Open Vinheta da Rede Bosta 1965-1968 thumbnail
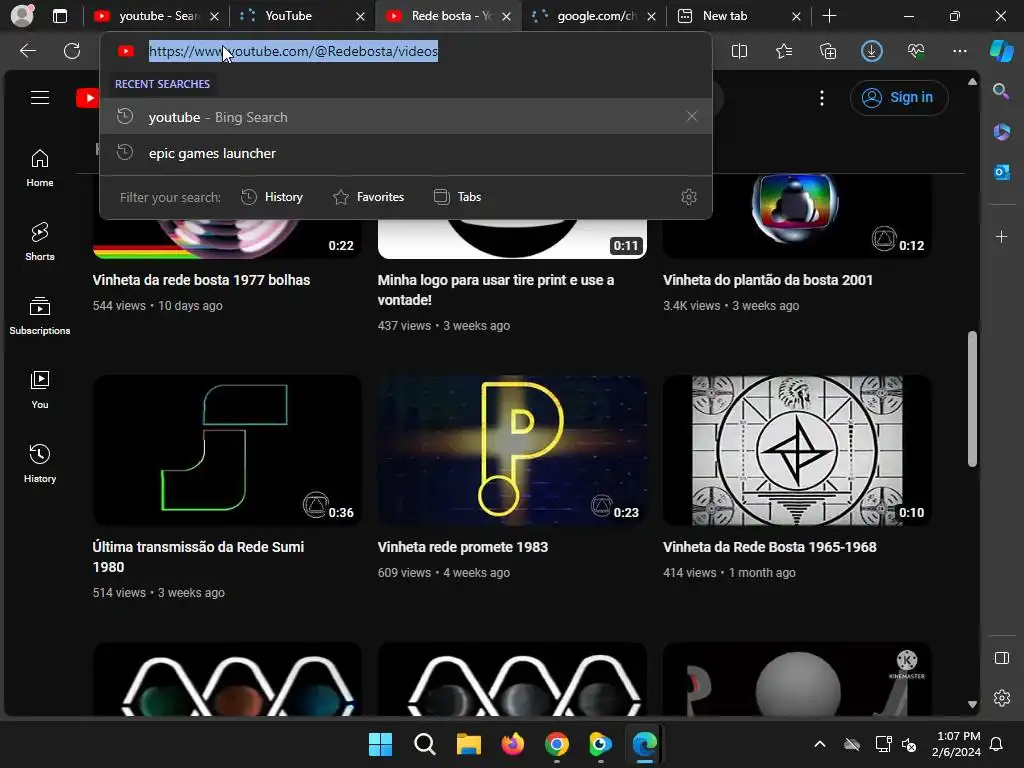 point(797,450)
